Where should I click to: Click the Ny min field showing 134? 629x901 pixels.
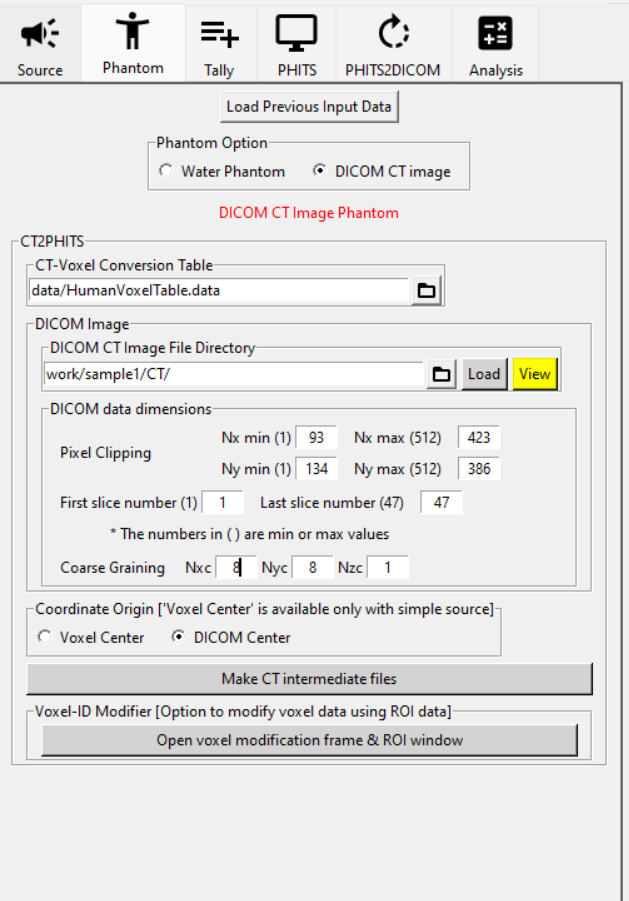[x=316, y=469]
